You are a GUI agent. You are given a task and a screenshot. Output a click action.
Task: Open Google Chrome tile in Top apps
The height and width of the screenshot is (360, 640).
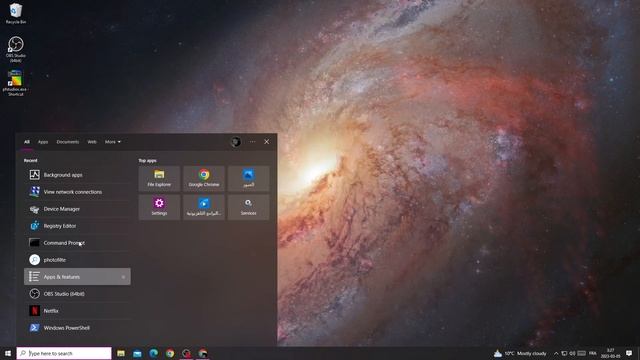pos(204,178)
